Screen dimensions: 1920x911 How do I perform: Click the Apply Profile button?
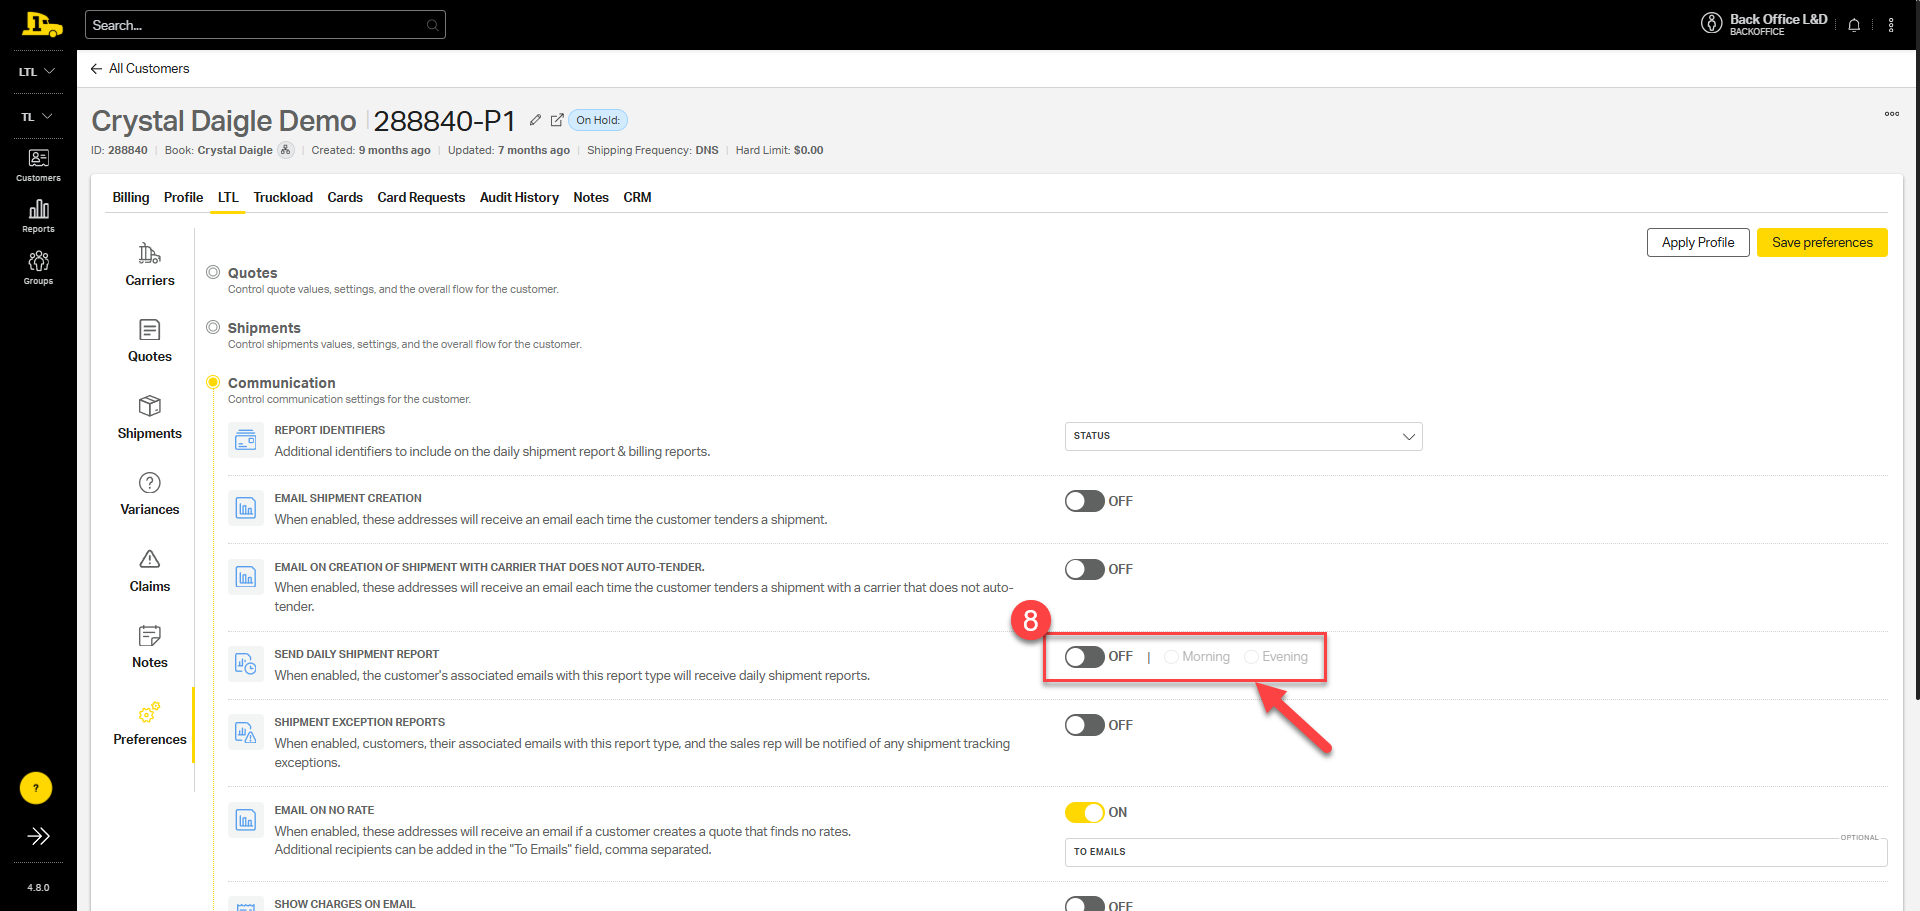[1698, 242]
